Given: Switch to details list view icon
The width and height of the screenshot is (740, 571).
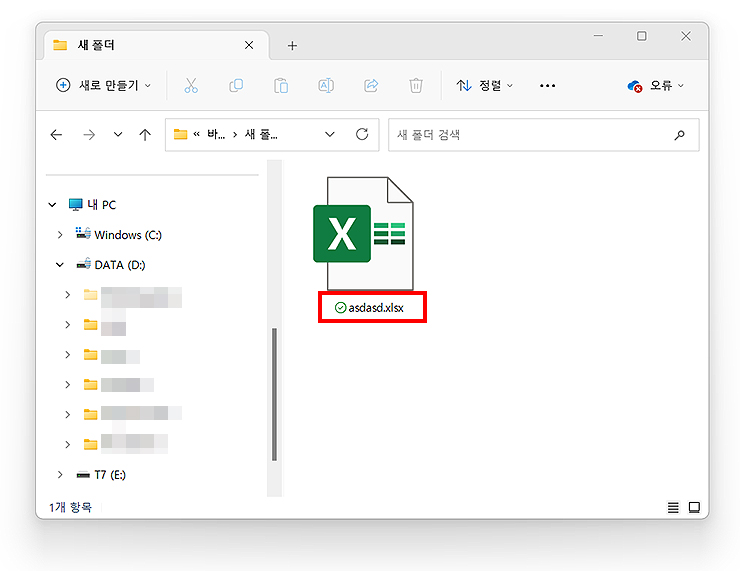Looking at the screenshot, I should pos(673,507).
